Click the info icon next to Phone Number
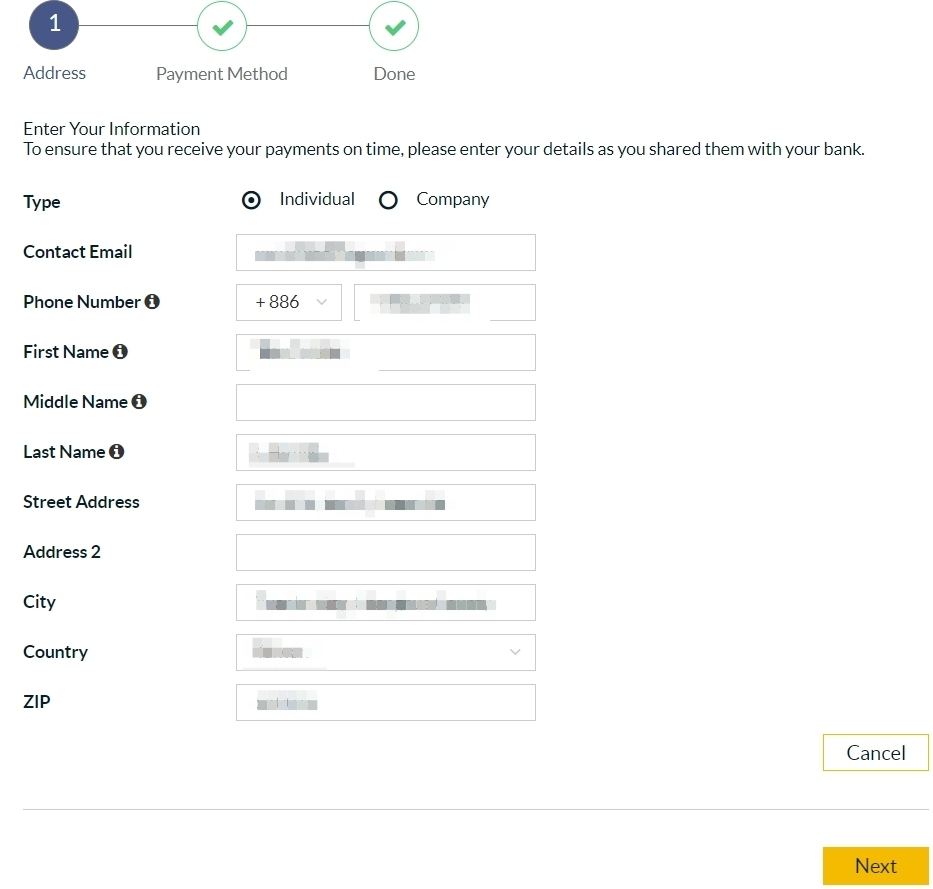This screenshot has height=889, width=933. 152,302
